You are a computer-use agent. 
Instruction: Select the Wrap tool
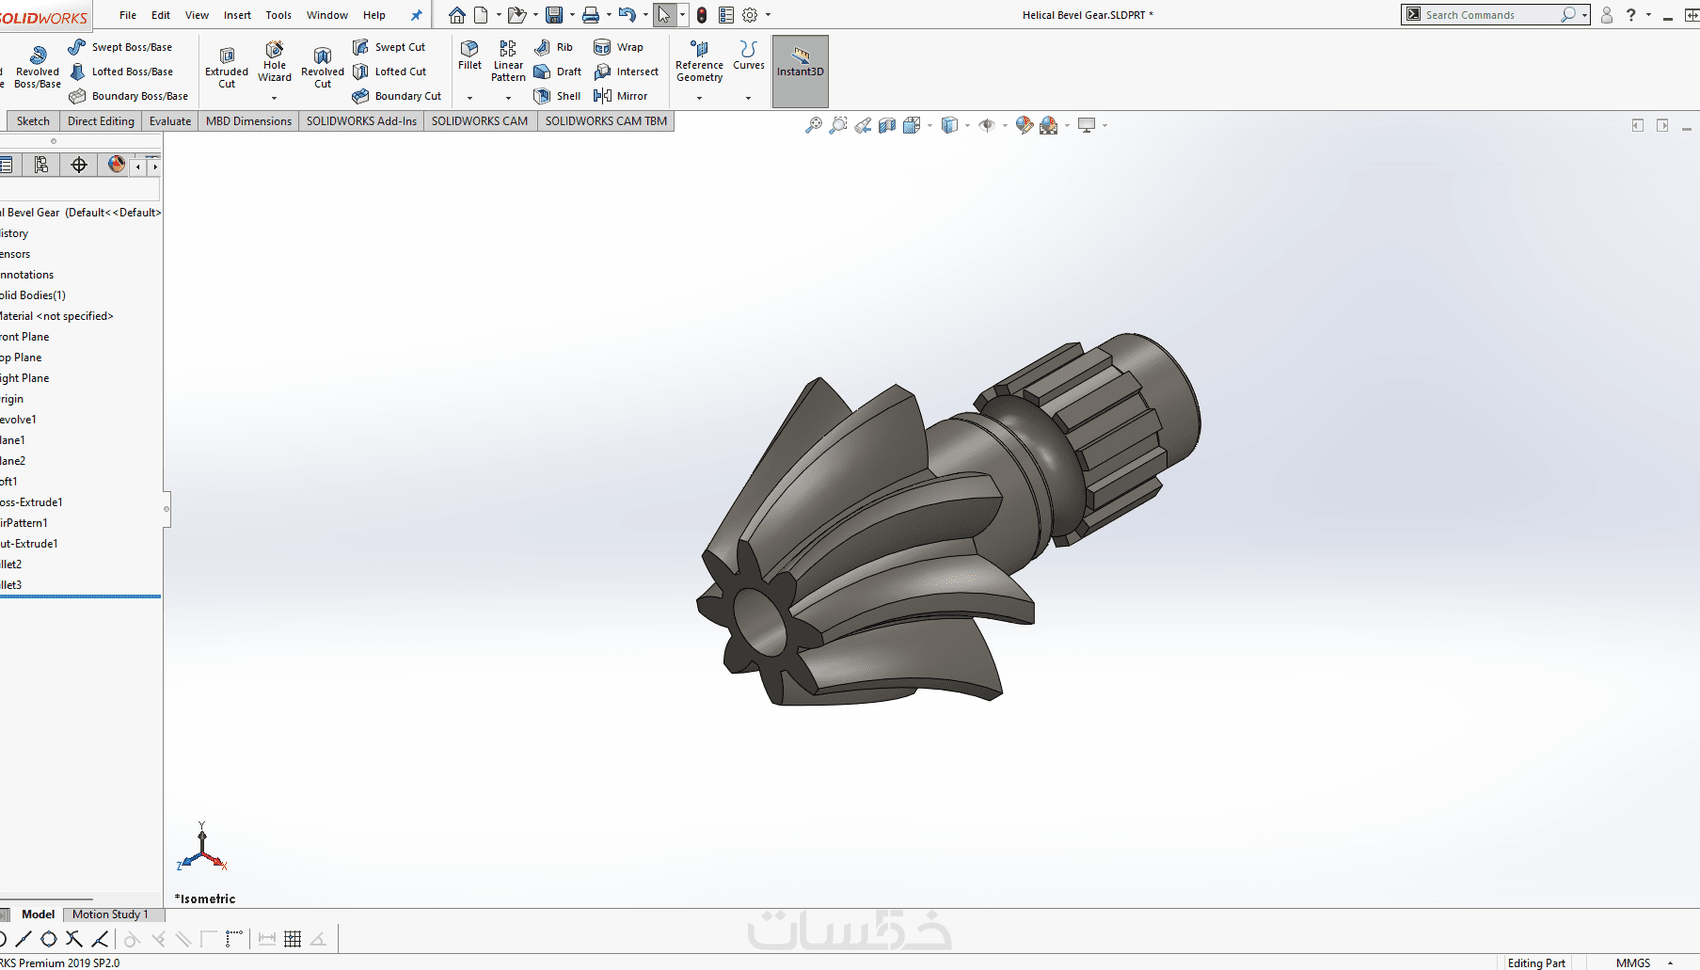pyautogui.click(x=619, y=47)
